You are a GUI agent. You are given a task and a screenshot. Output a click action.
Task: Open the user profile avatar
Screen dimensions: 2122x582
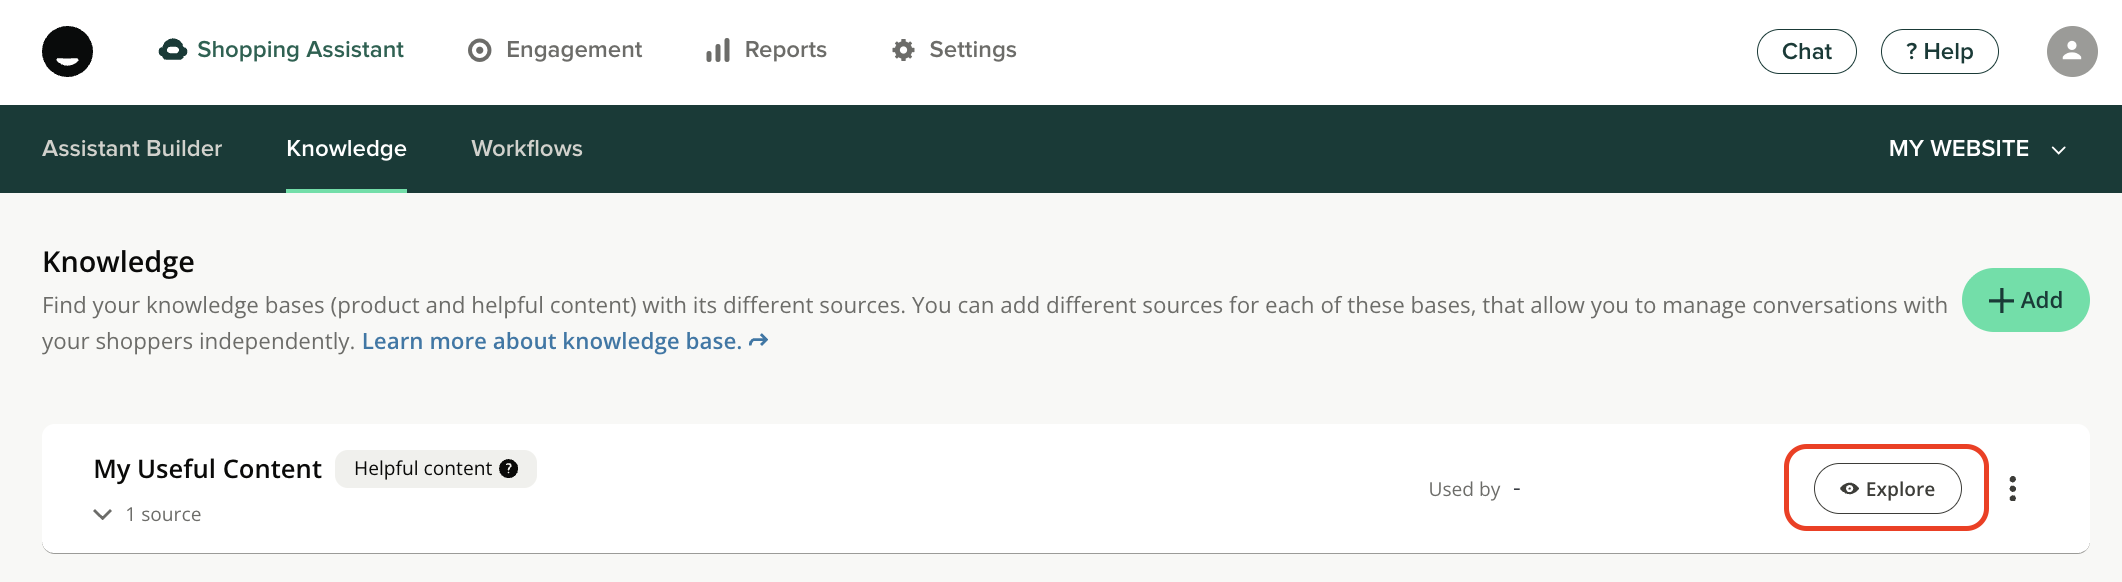tap(2071, 51)
